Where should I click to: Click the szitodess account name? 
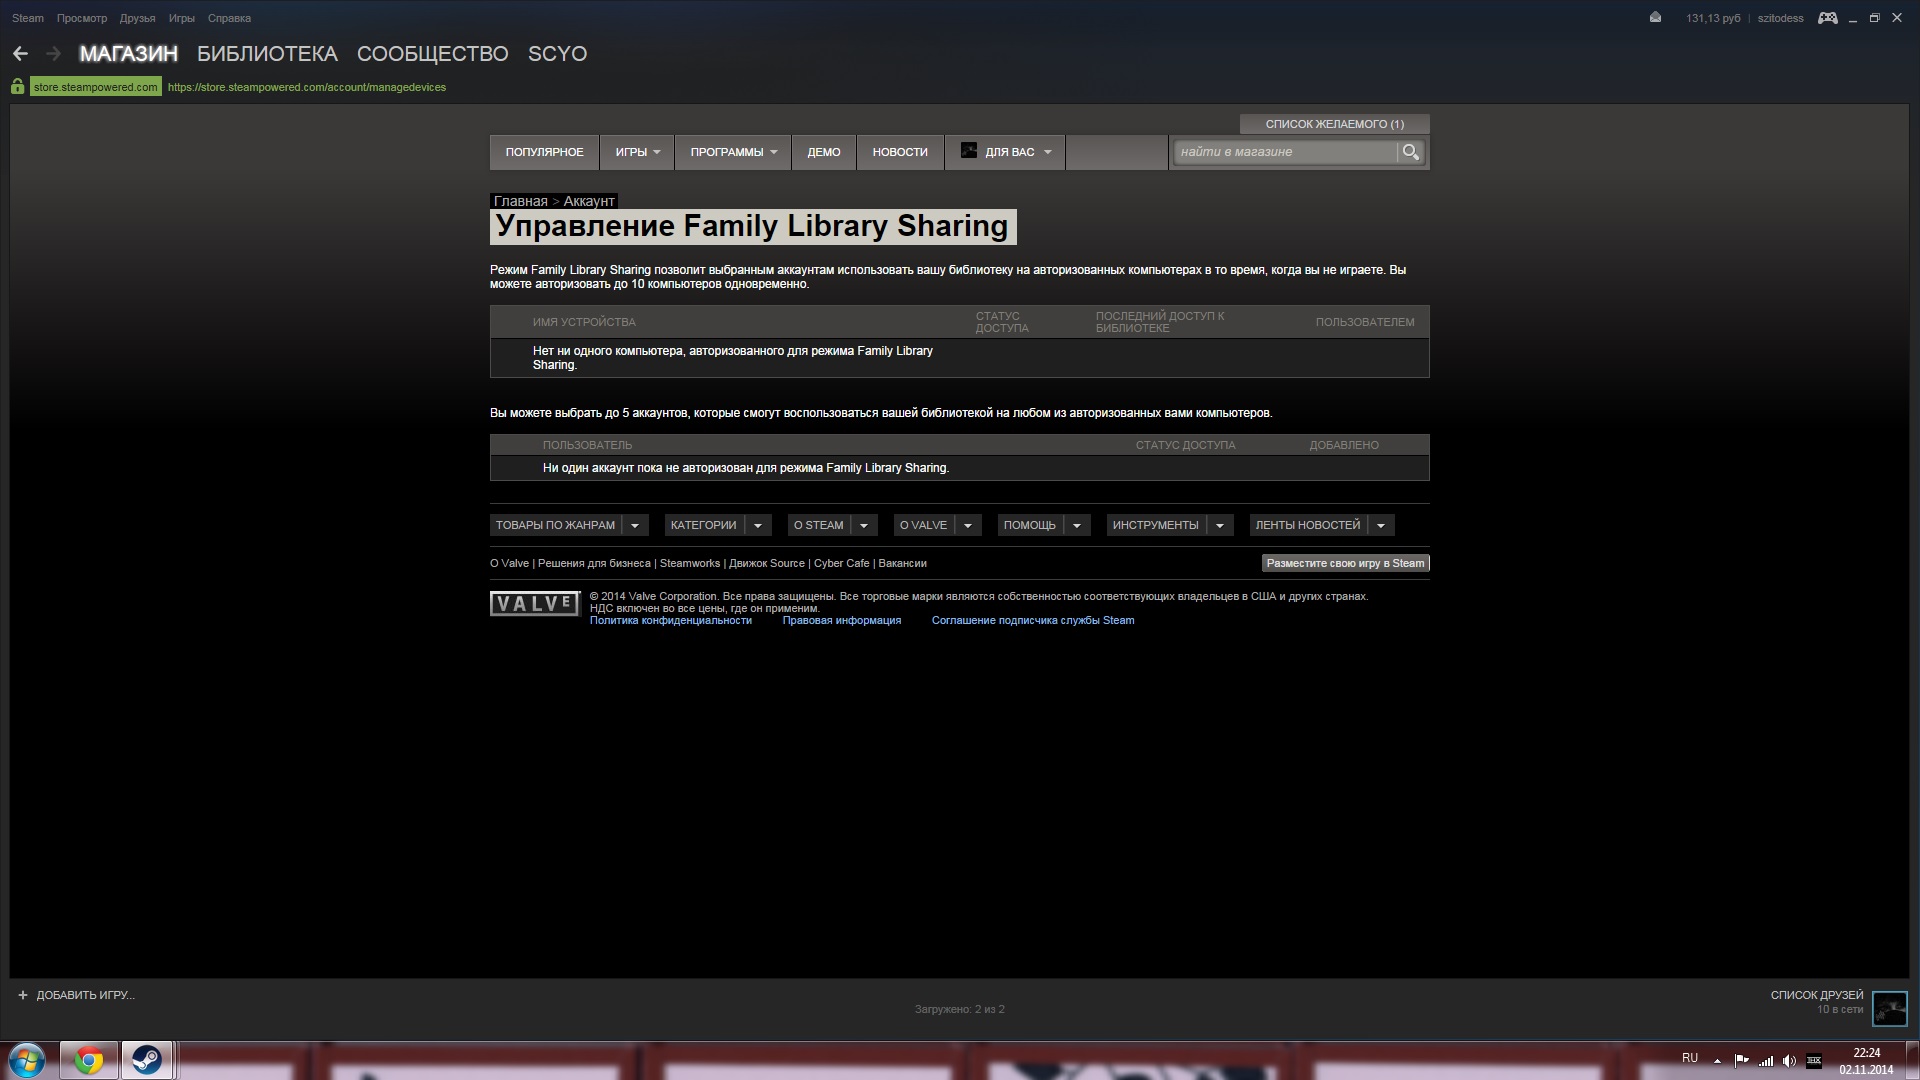pyautogui.click(x=1780, y=18)
